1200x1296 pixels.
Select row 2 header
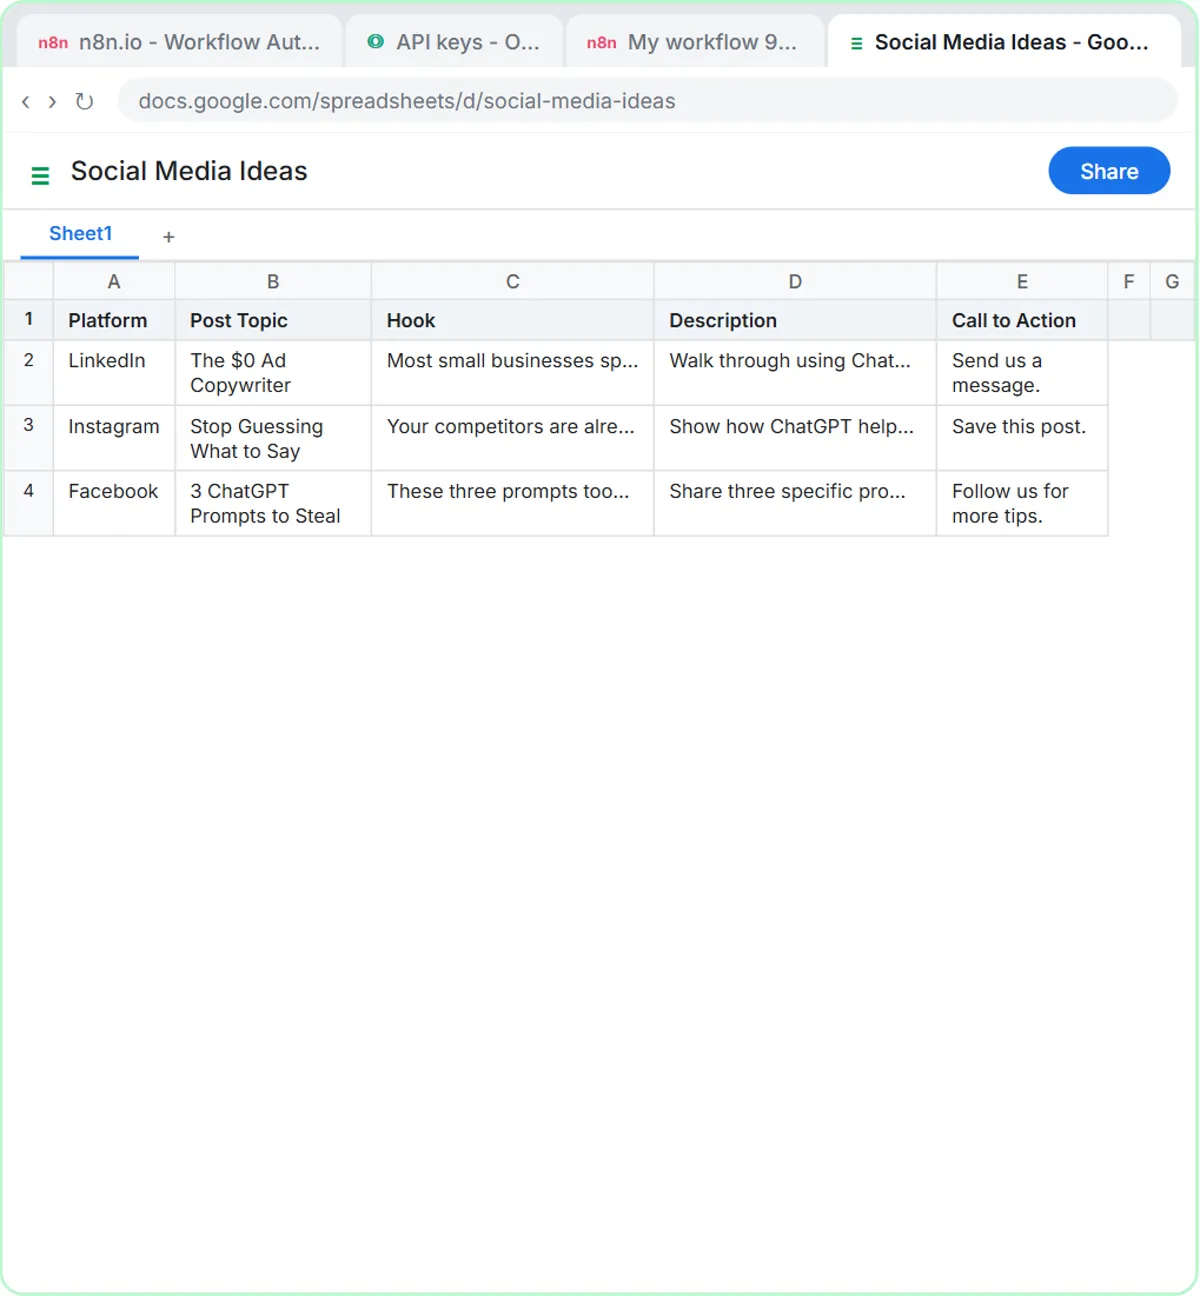pyautogui.click(x=29, y=372)
